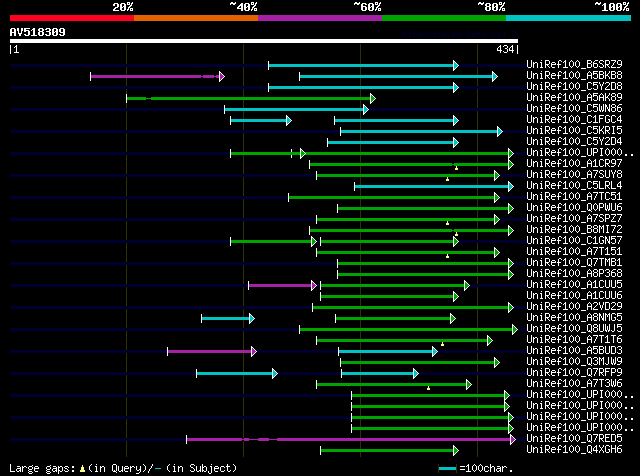Click the cyan =100char. scale bar

coord(447,469)
